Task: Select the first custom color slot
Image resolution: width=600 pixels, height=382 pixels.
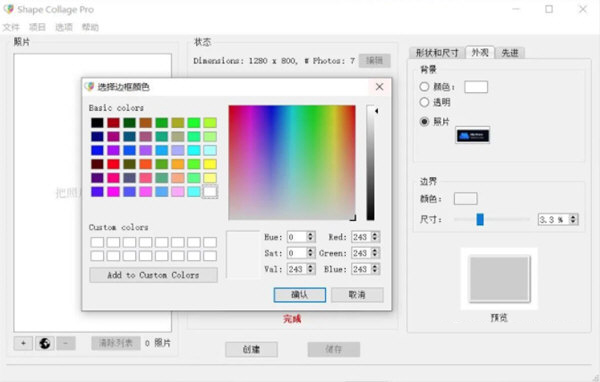Action: point(97,242)
